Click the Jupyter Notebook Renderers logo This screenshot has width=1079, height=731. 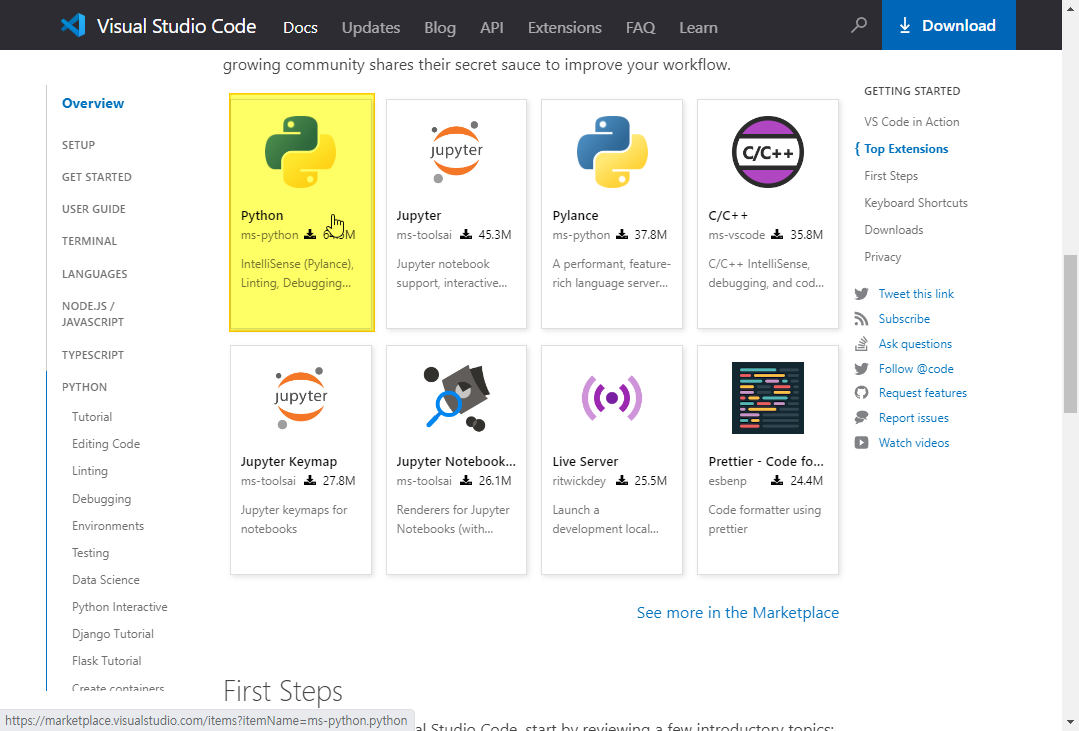[456, 398]
